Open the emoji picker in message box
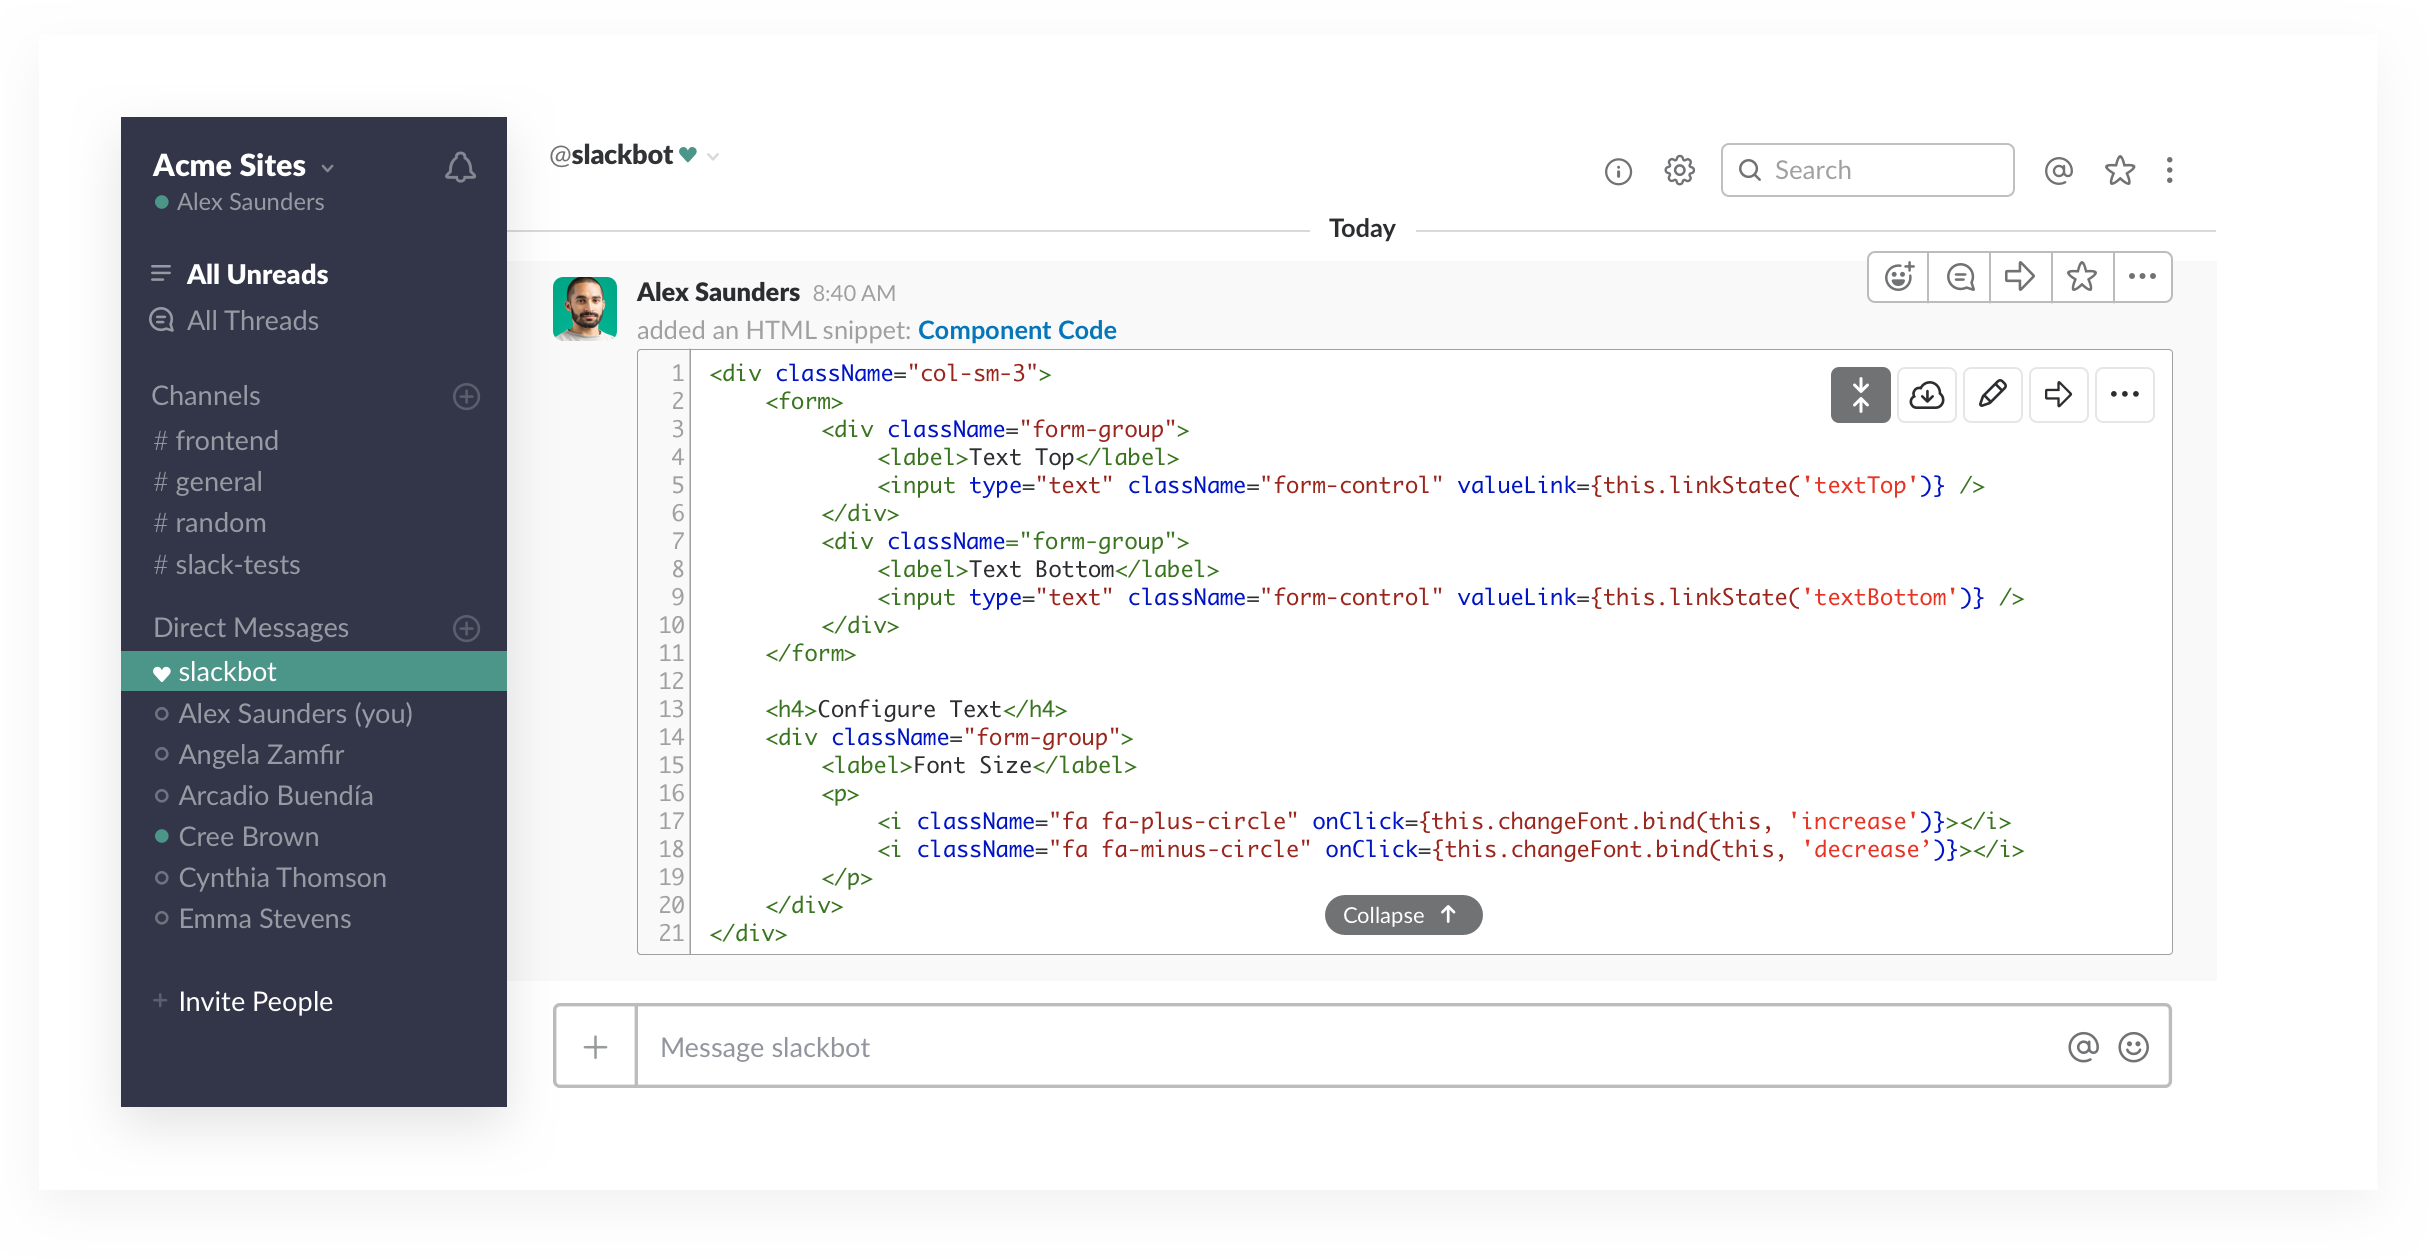The width and height of the screenshot is (2429, 1259). pos(2134,1047)
